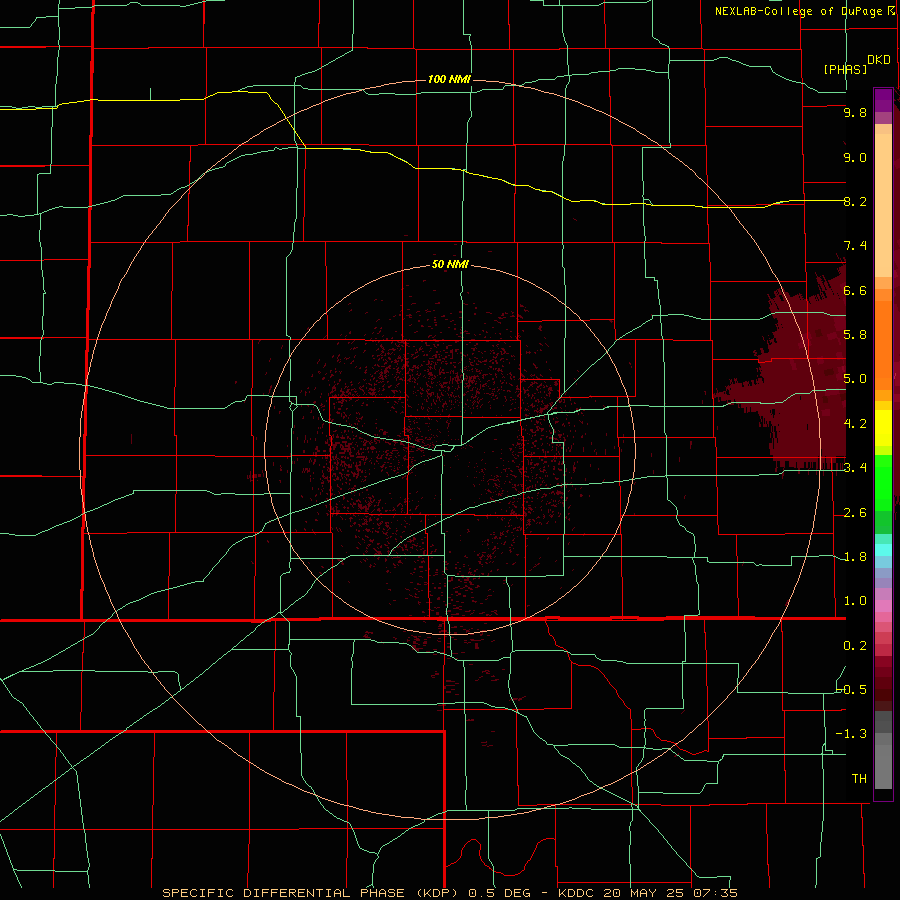
Task: Click the 0.2 color scale value
Action: [x=855, y=645]
